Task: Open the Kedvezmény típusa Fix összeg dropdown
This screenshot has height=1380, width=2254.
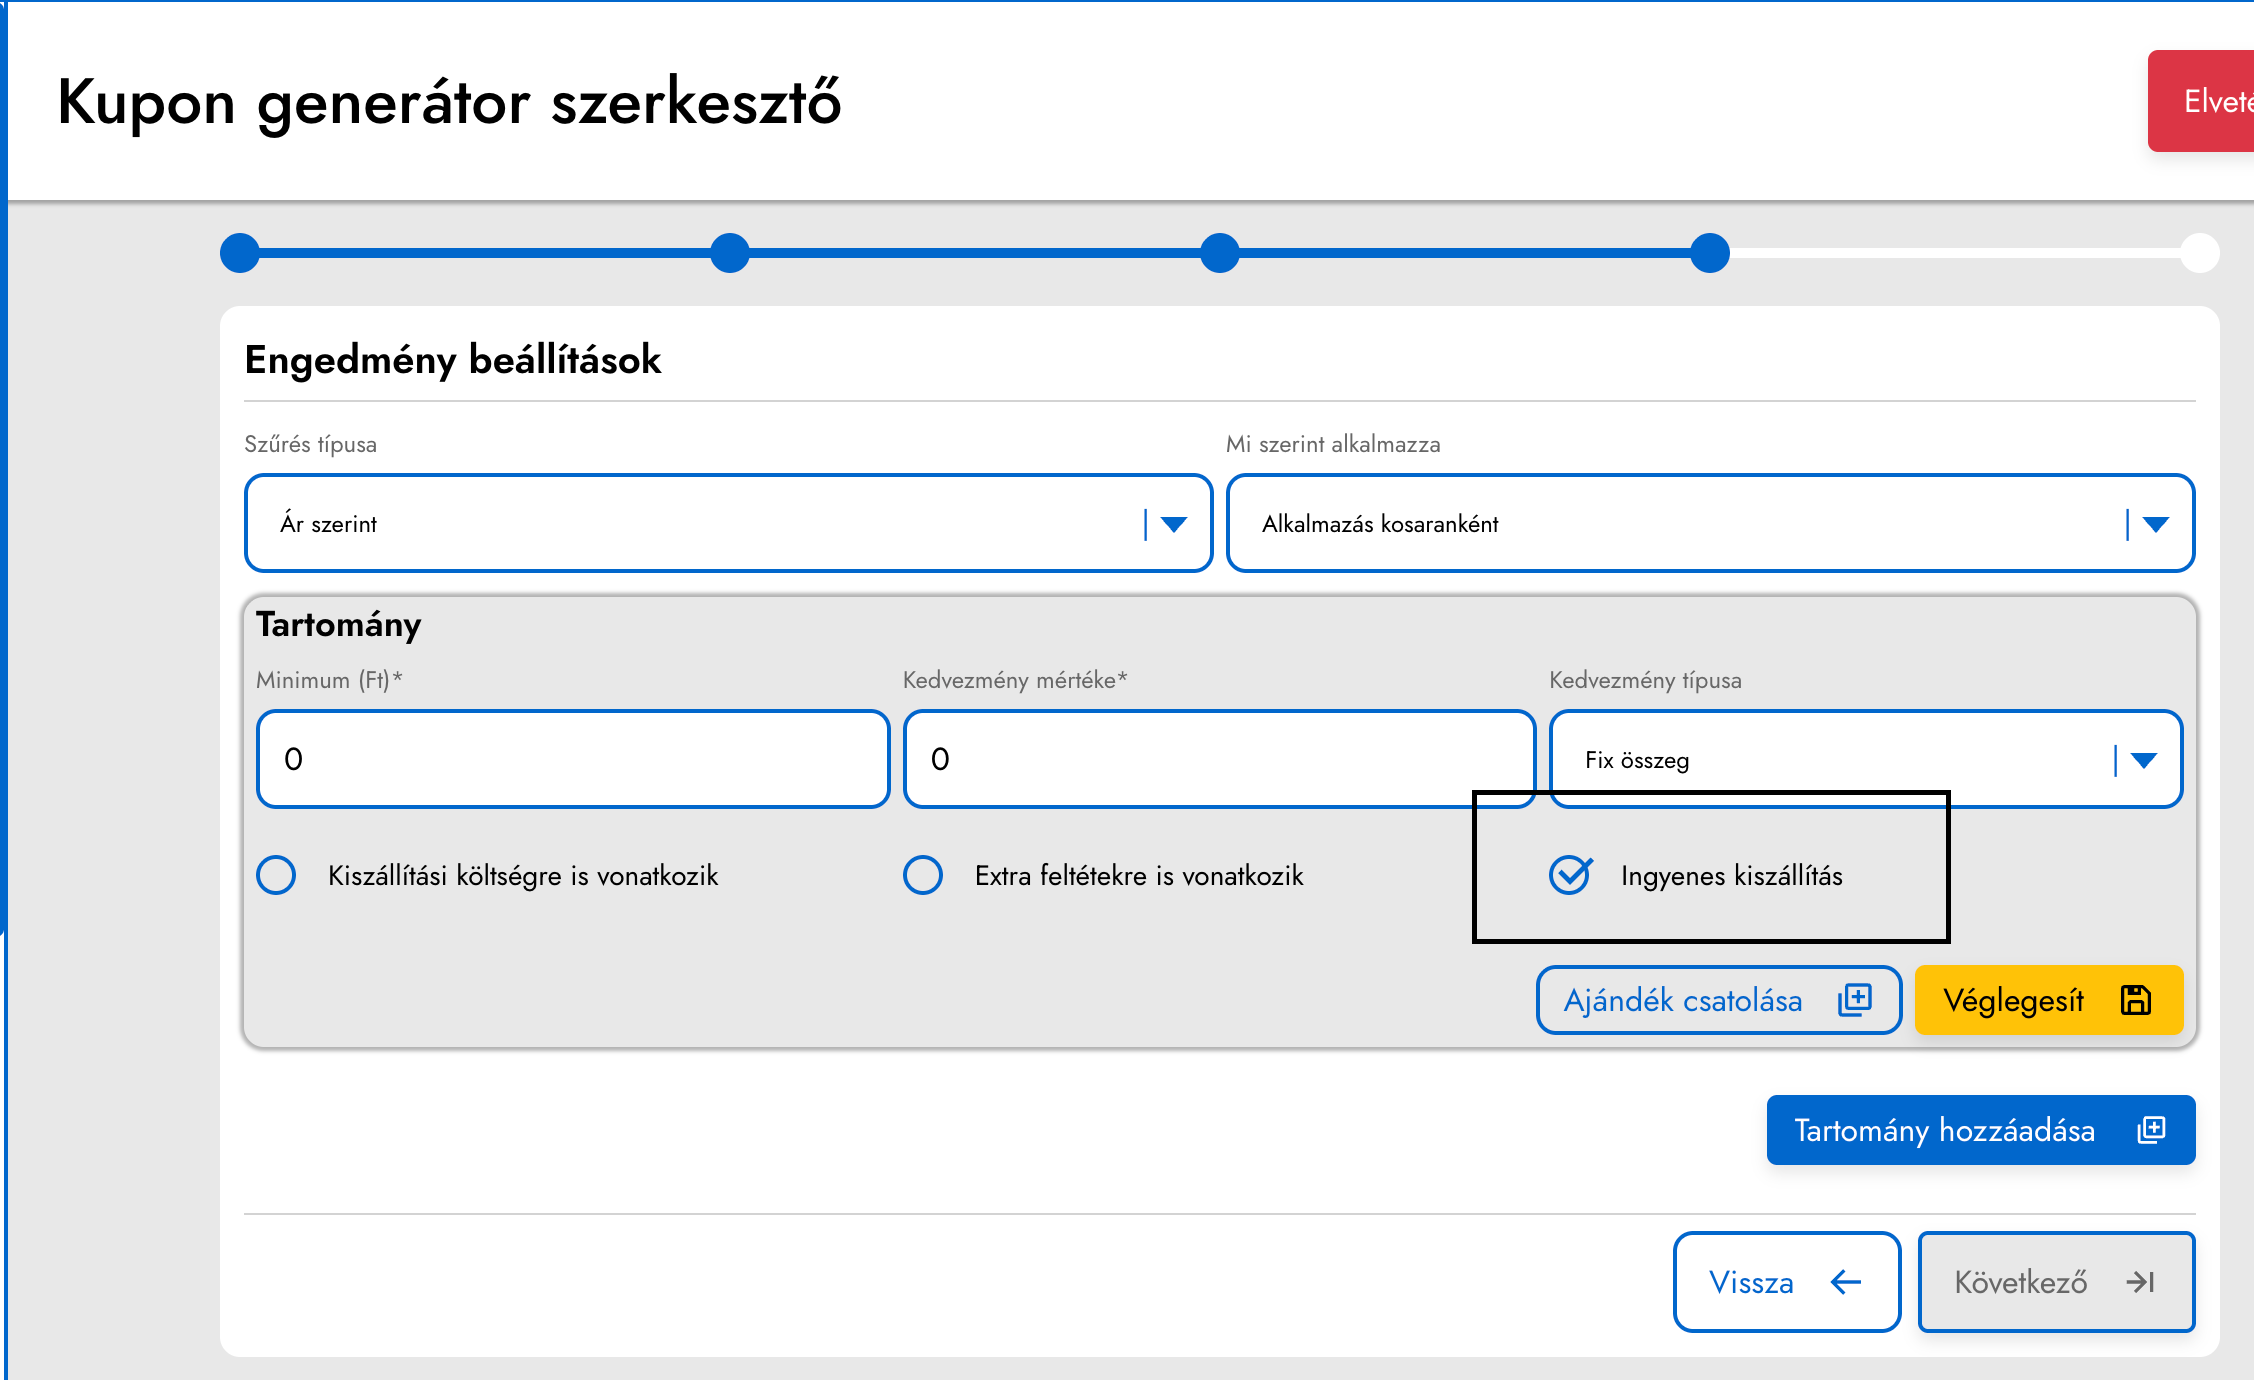Action: pyautogui.click(x=1866, y=759)
